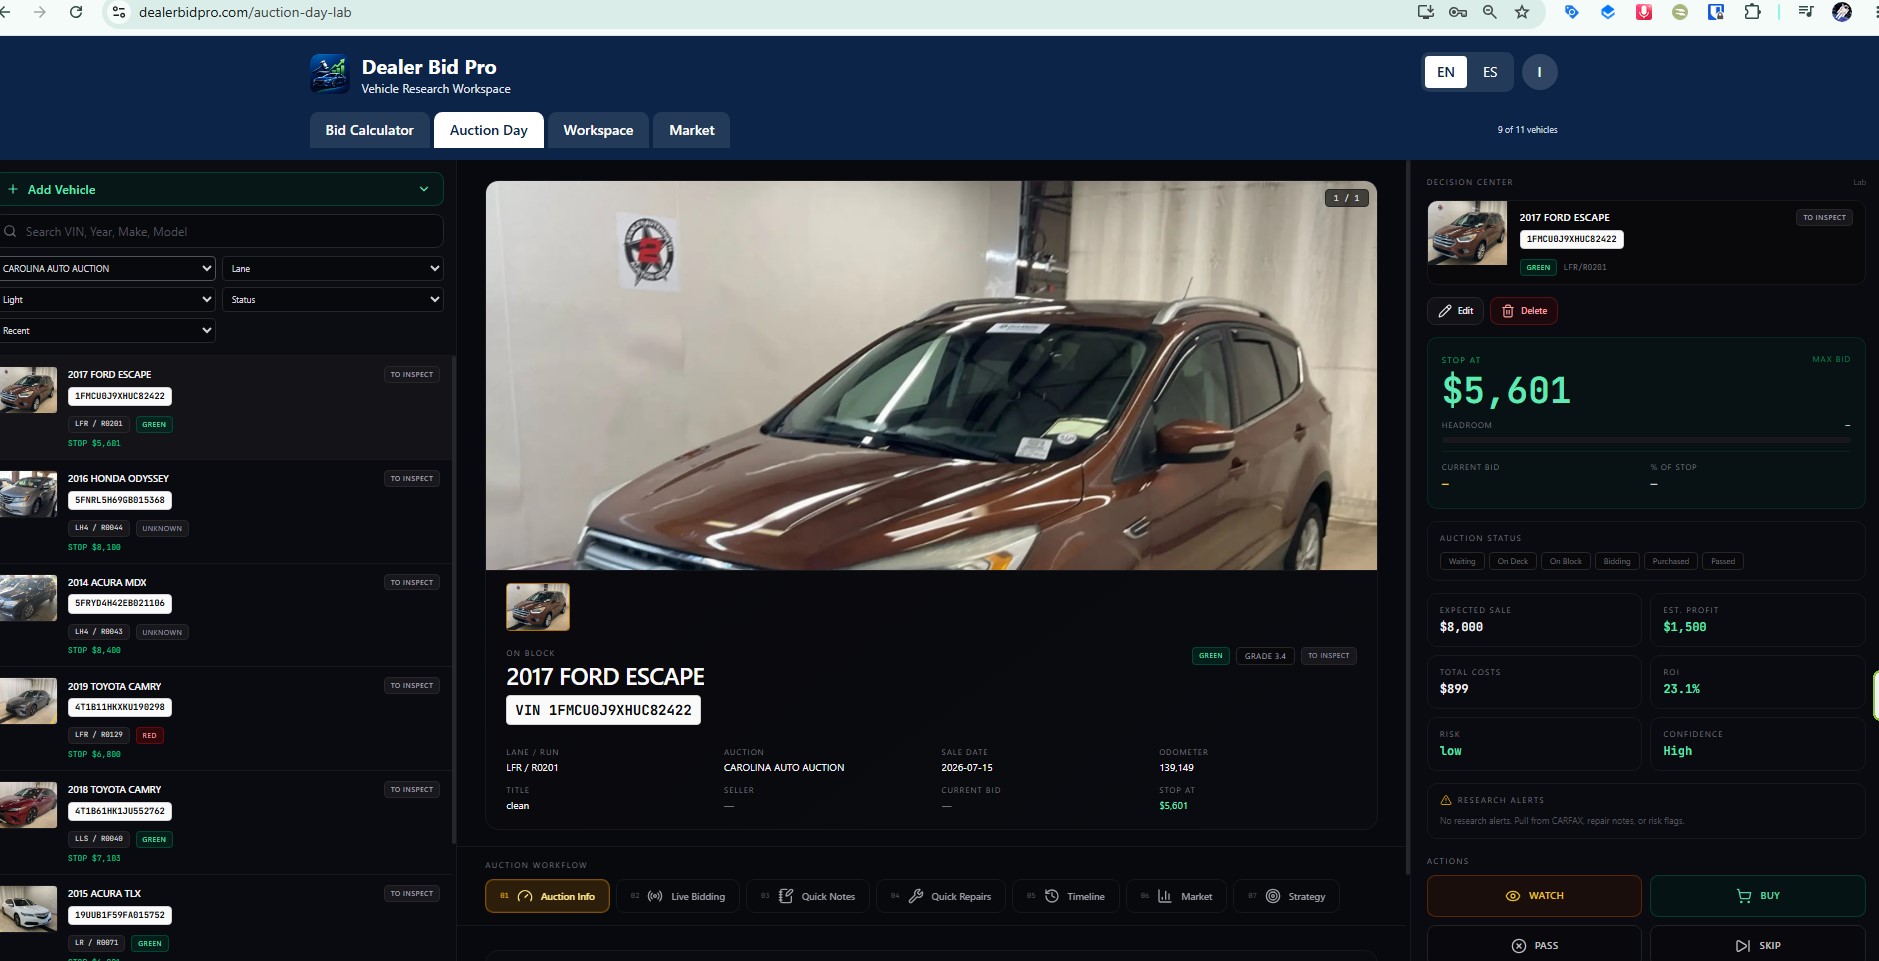
Task: Go forward with the browser forward arrow
Action: pyautogui.click(x=40, y=12)
